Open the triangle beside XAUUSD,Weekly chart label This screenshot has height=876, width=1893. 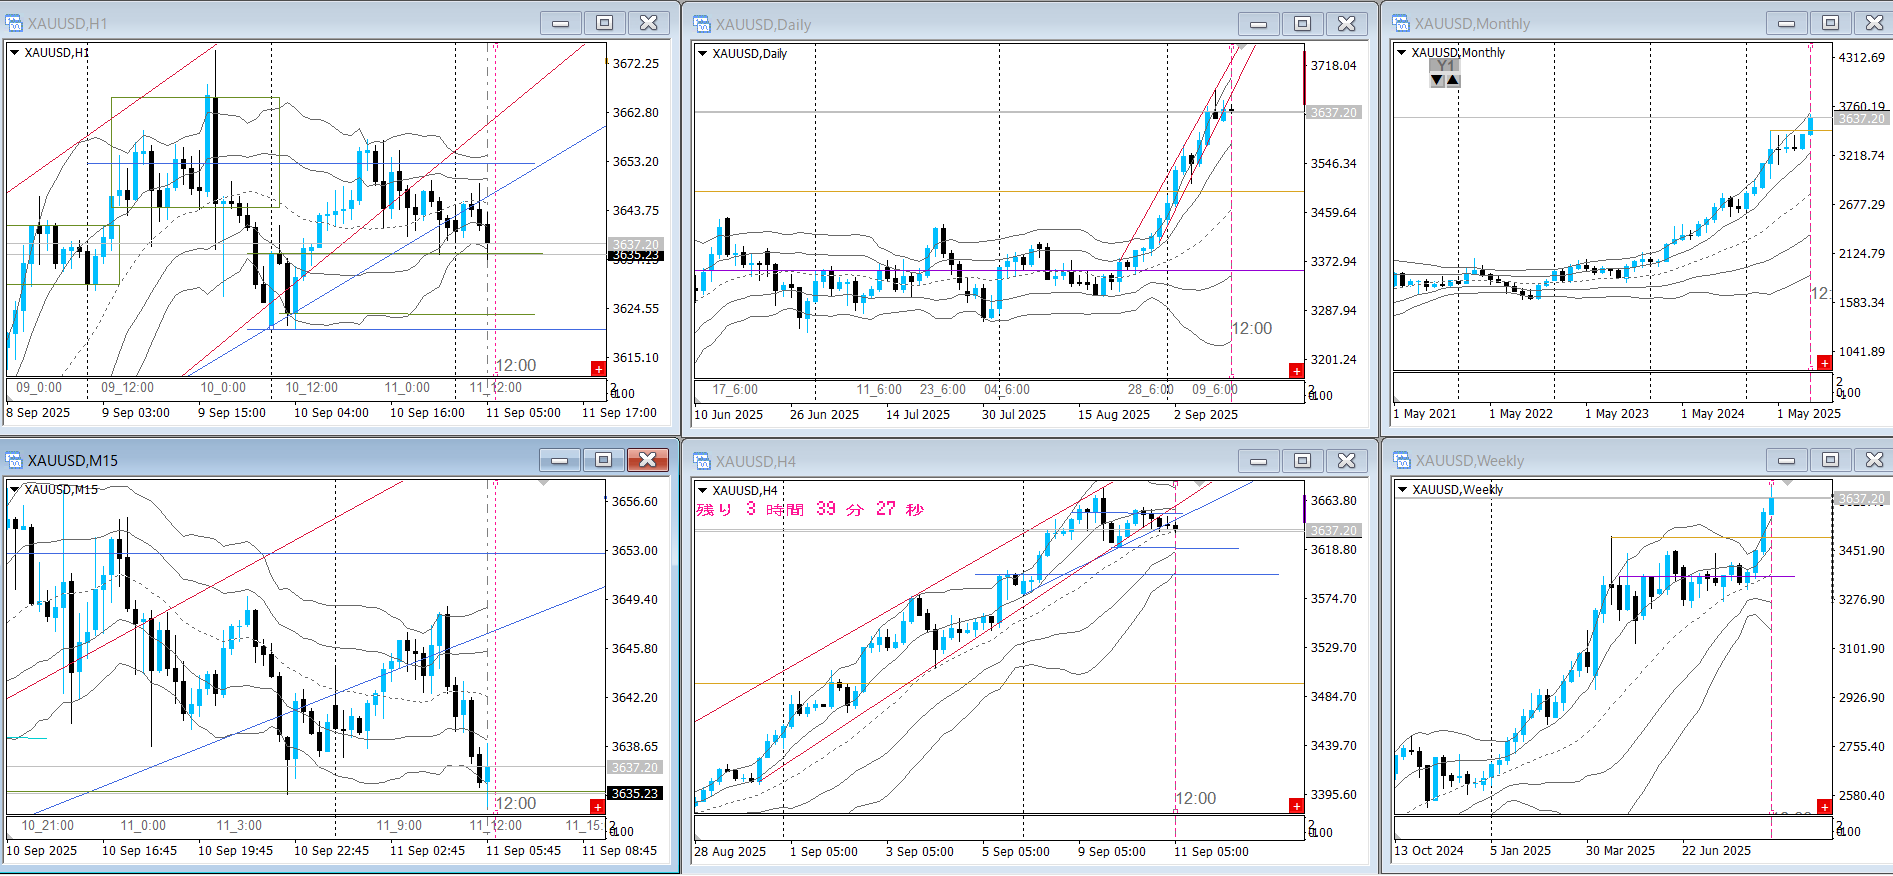tap(1403, 490)
